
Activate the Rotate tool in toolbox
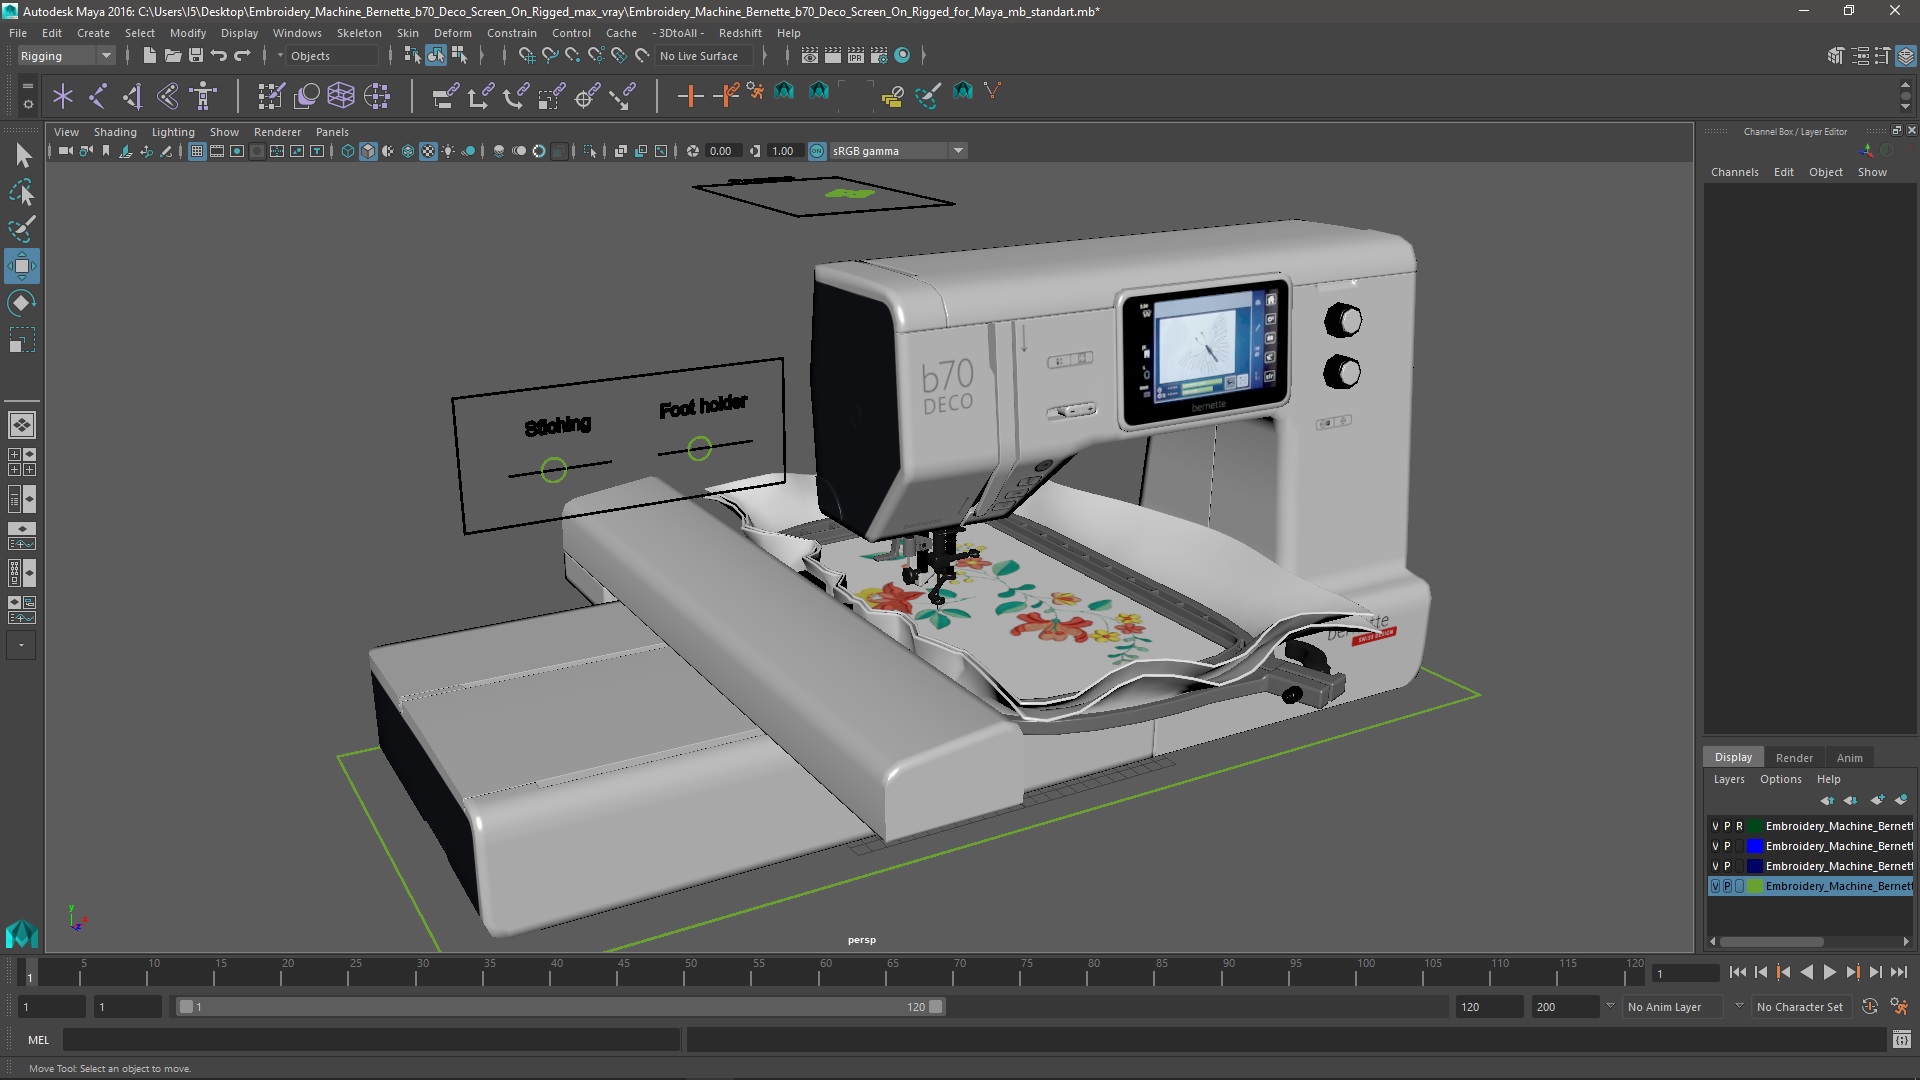22,303
